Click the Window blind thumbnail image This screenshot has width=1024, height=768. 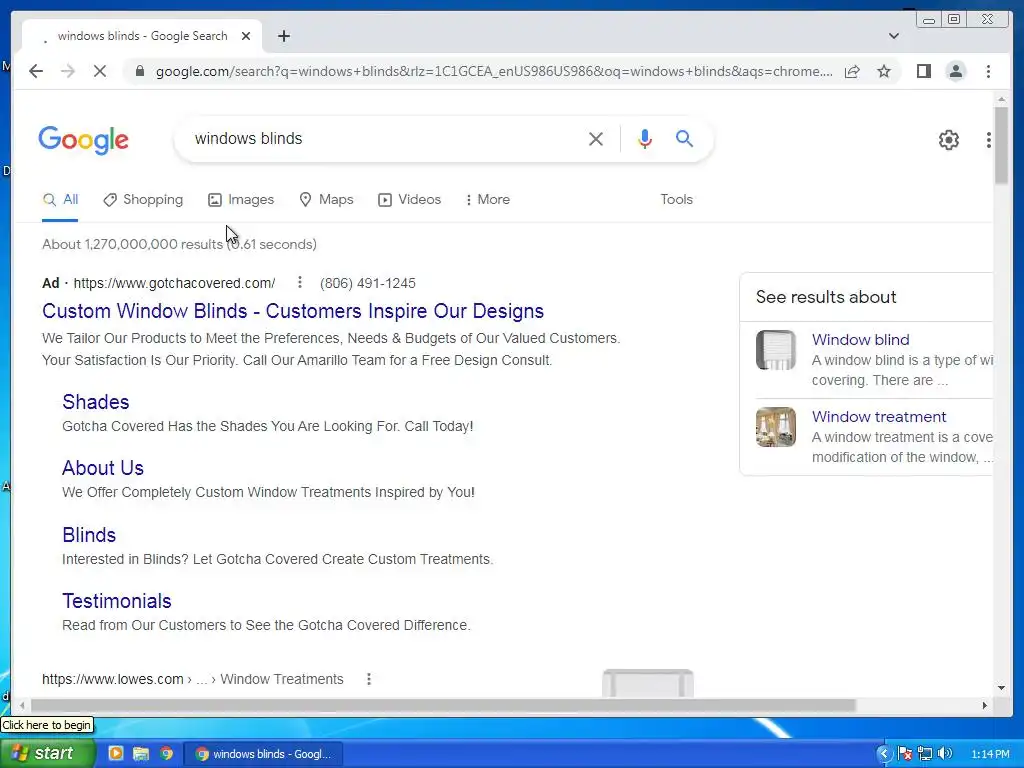point(776,350)
